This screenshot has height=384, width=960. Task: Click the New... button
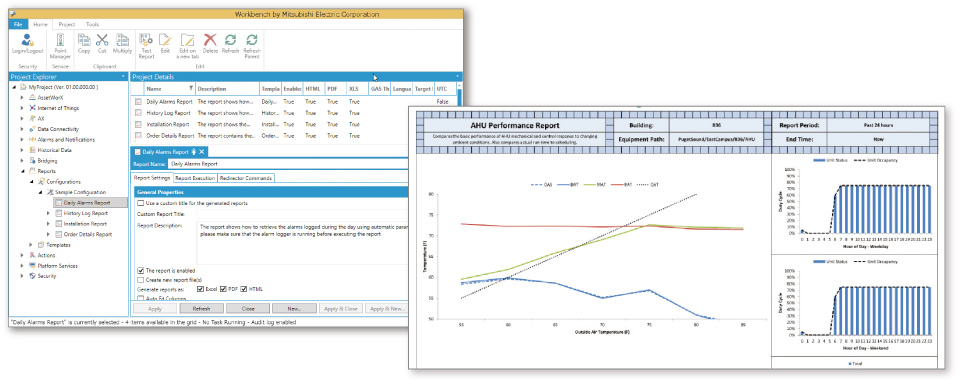295,309
